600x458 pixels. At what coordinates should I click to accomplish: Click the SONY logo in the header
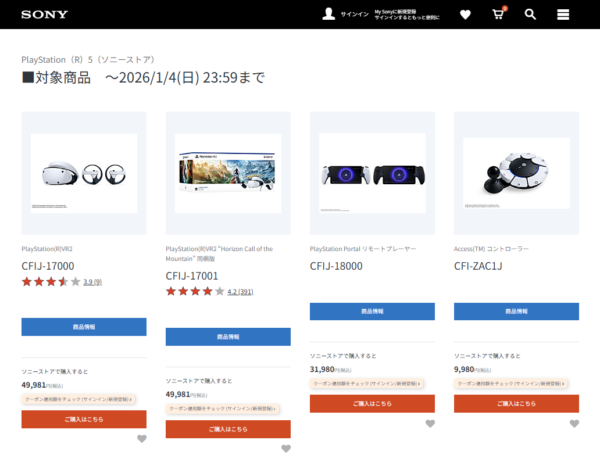[44, 15]
